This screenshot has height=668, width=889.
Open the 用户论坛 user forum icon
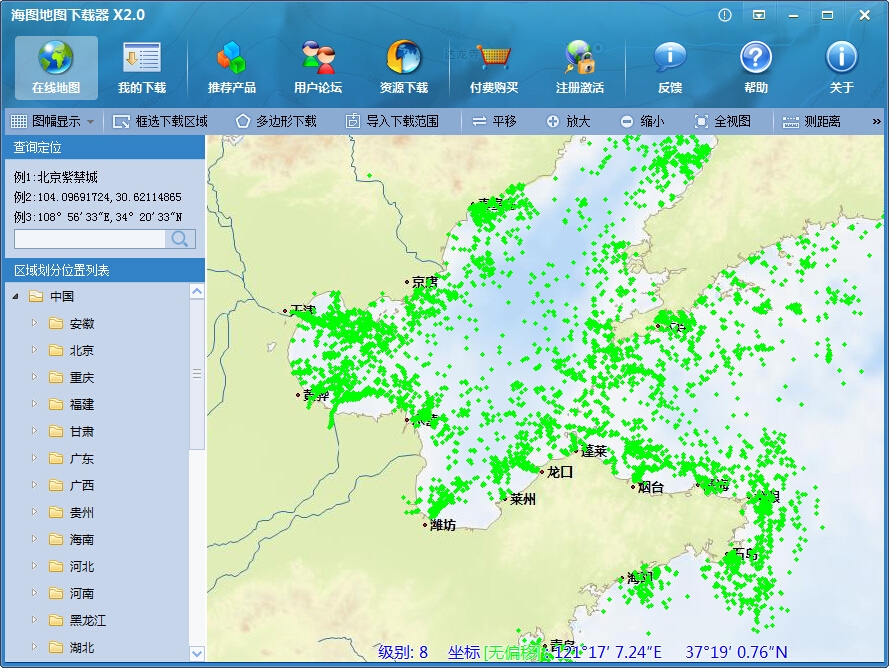(318, 67)
